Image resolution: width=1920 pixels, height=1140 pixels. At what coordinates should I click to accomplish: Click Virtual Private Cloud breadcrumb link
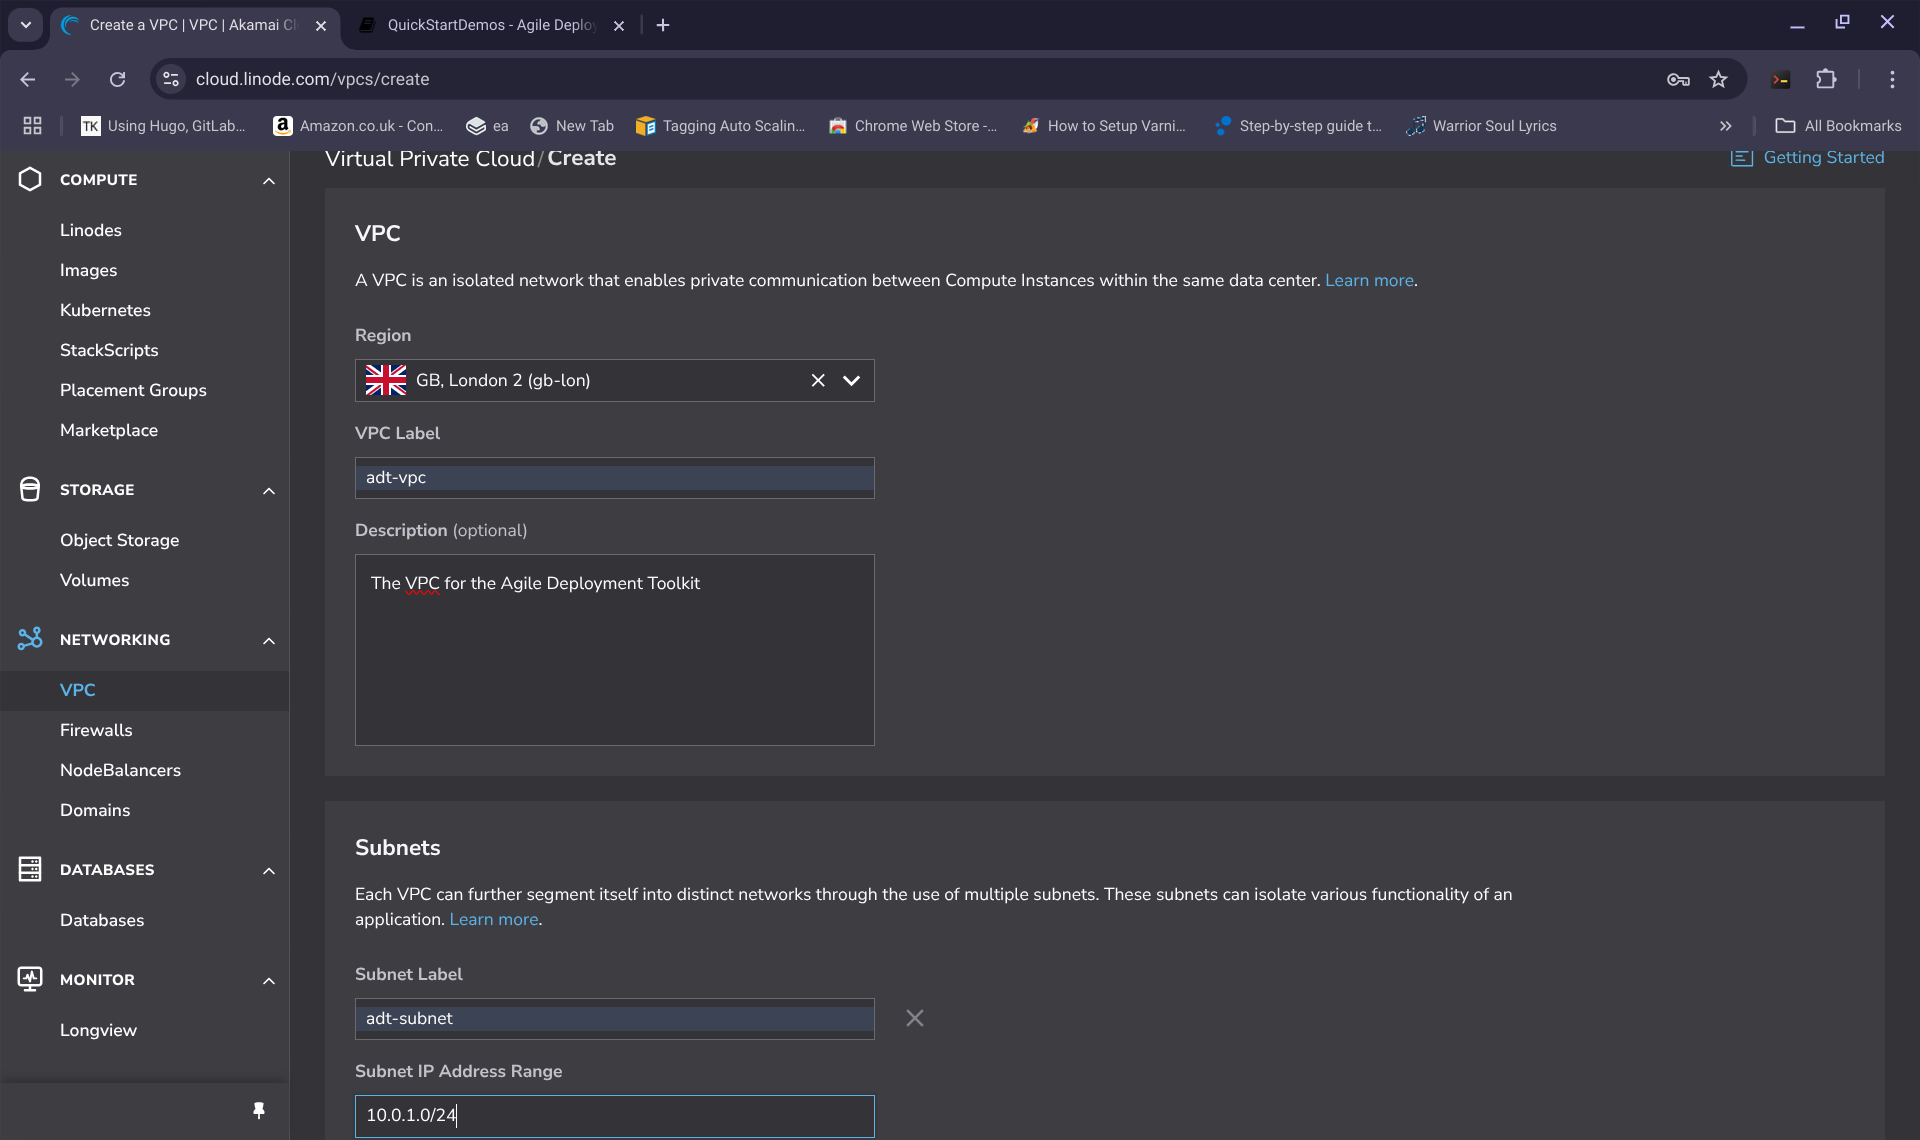tap(430, 158)
